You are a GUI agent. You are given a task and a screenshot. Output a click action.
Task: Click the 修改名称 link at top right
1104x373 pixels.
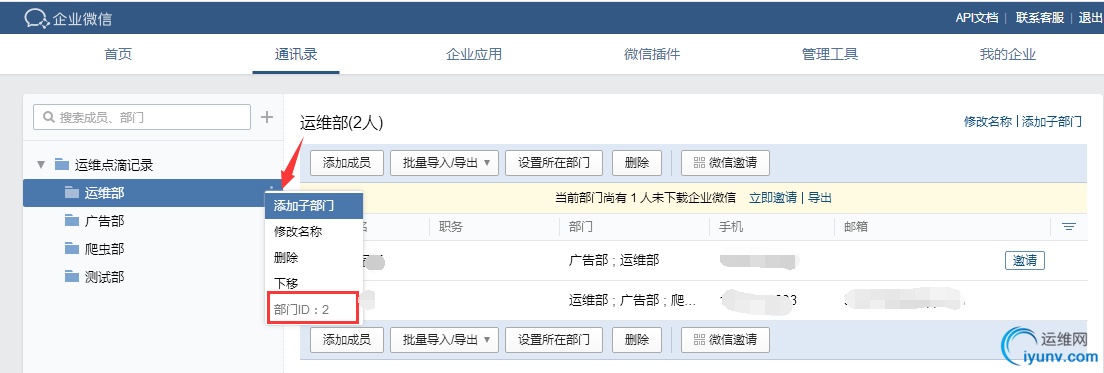click(988, 122)
